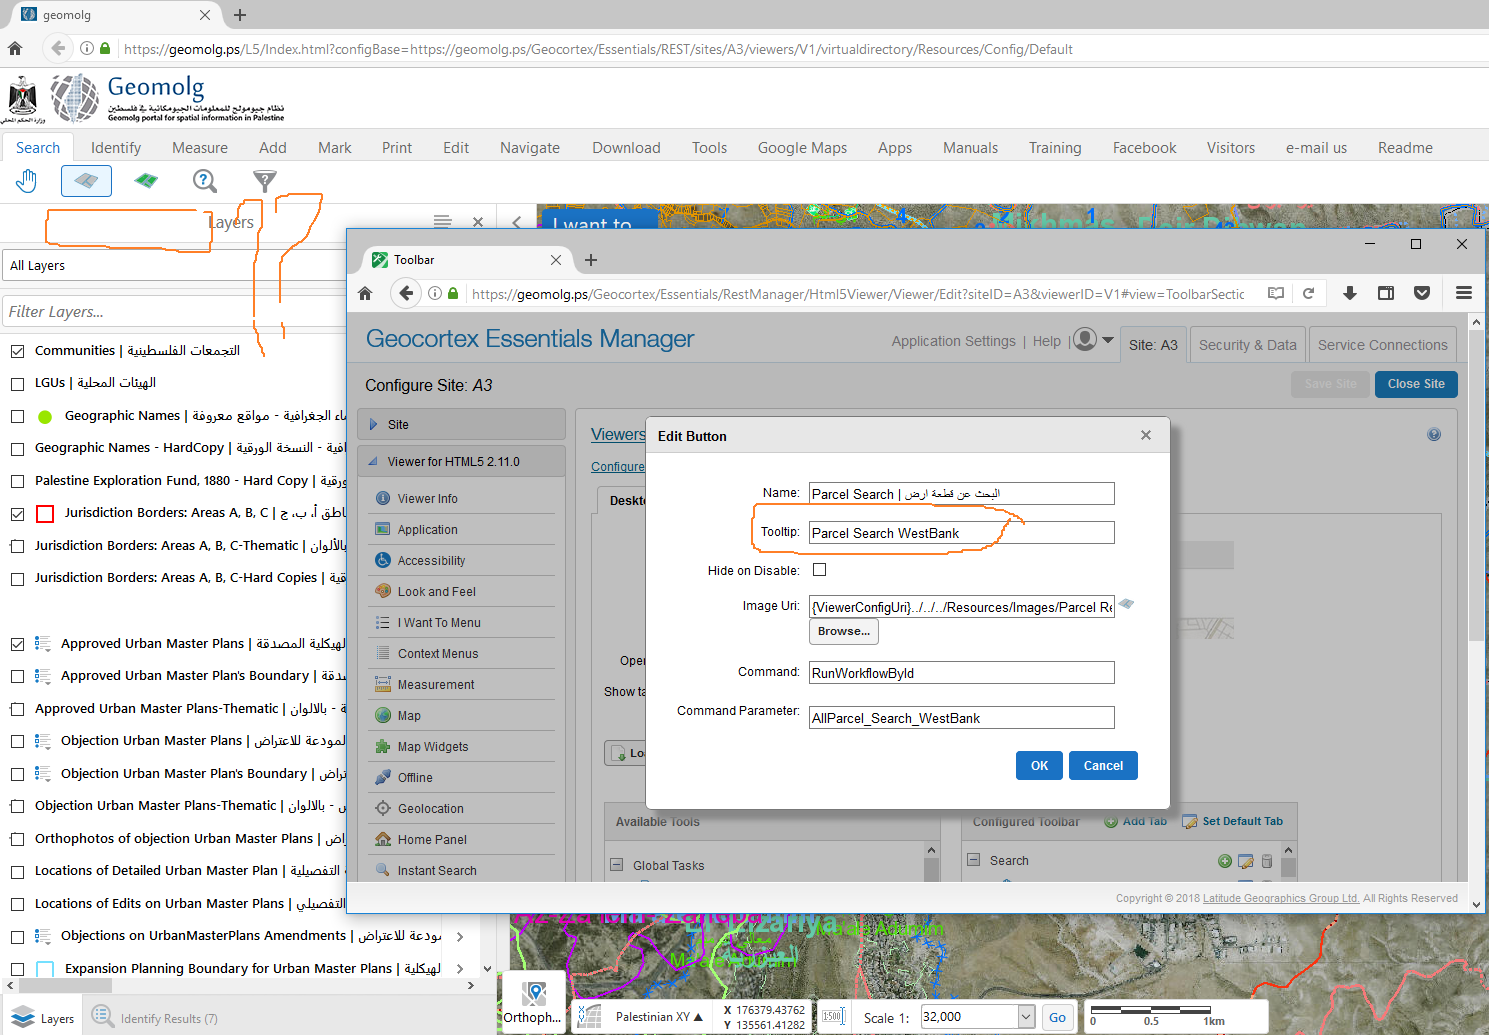Uncheck the Approved Urban Master Plans layer

click(17, 644)
